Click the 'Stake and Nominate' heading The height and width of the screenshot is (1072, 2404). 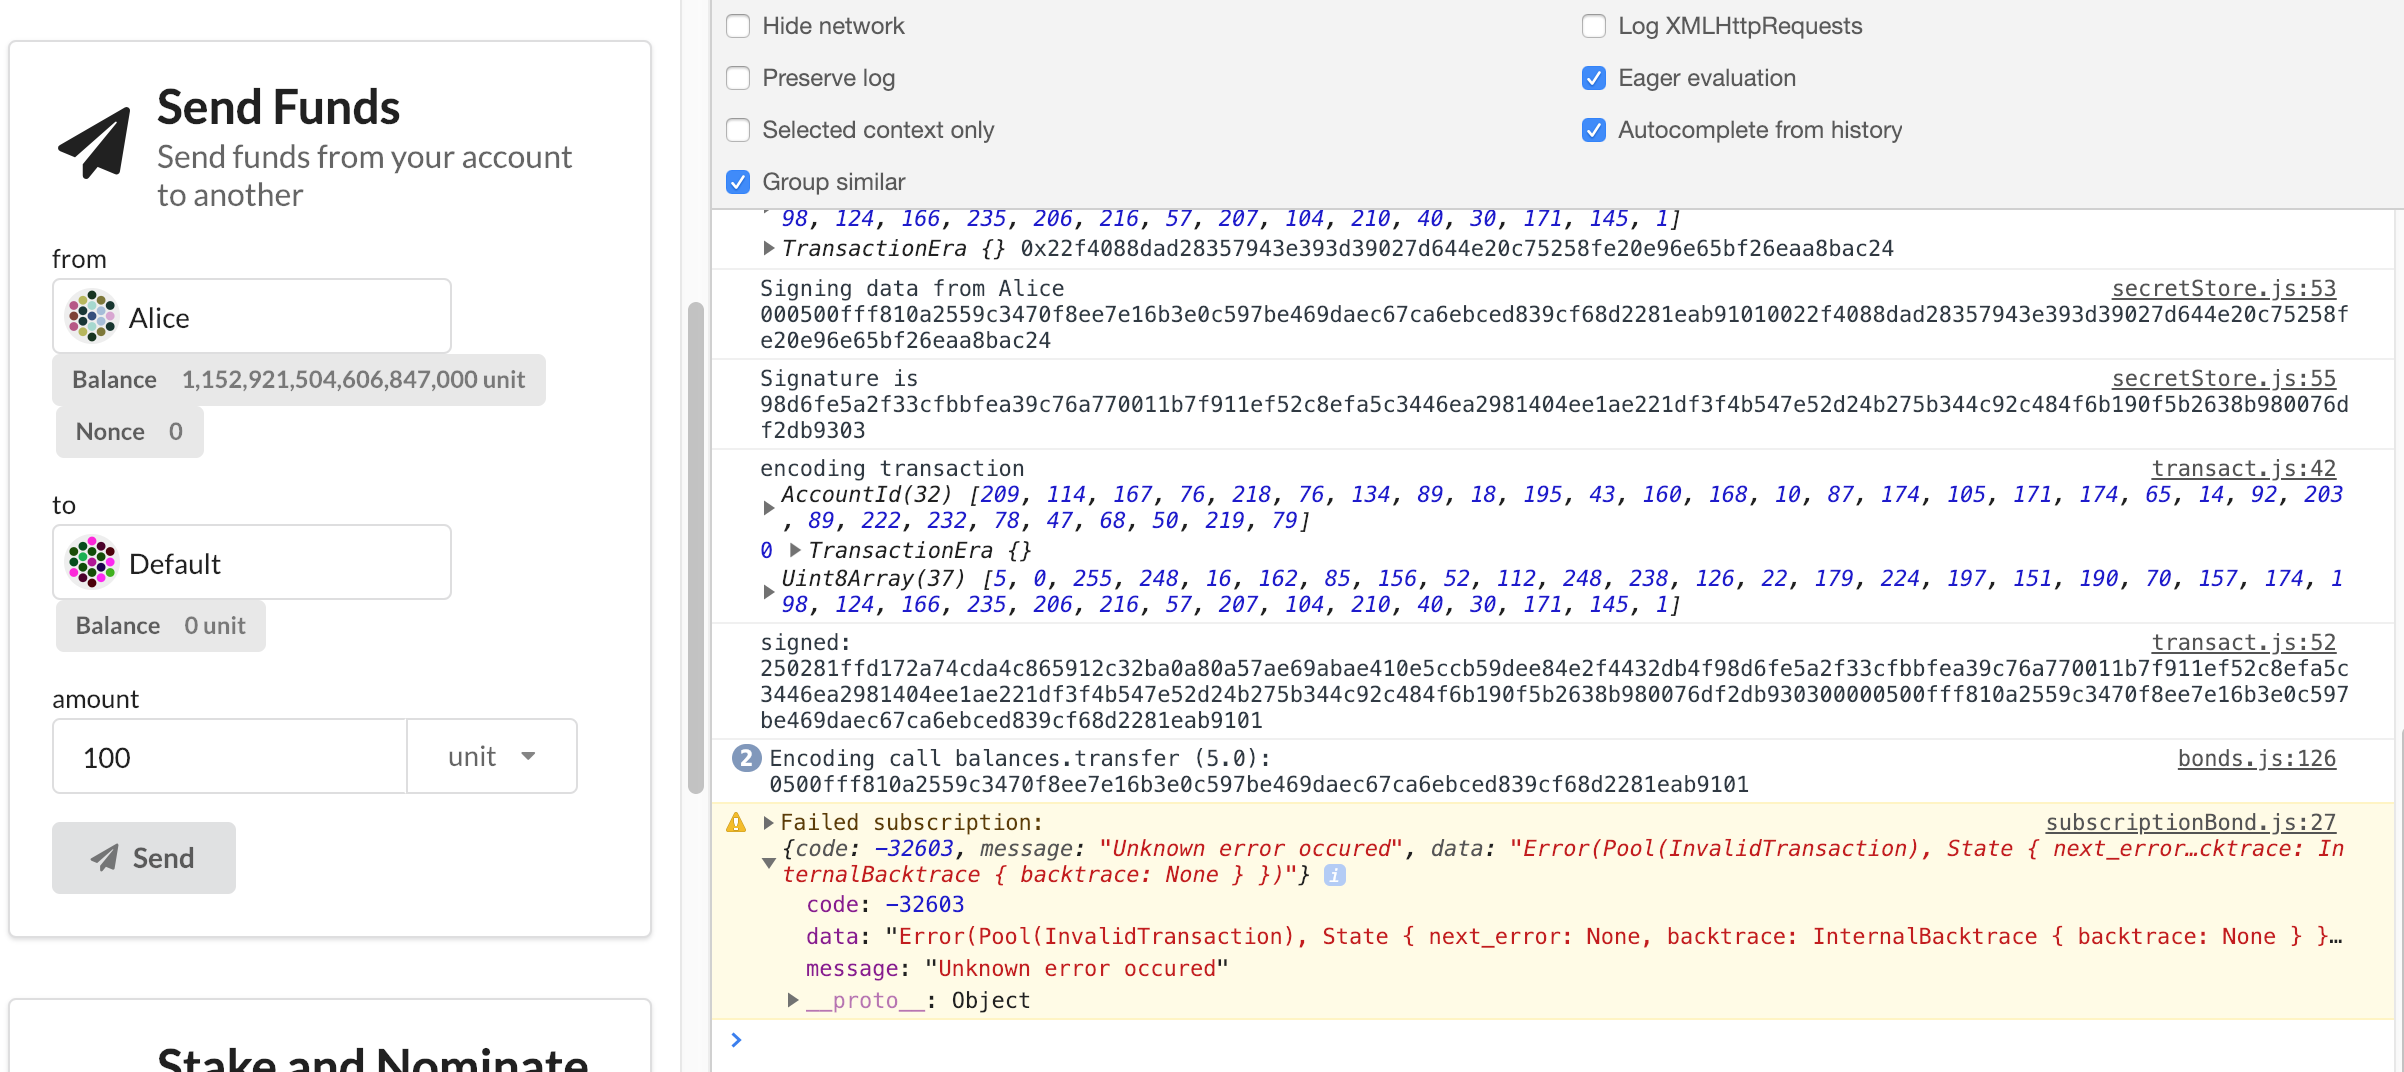pyautogui.click(x=372, y=1058)
